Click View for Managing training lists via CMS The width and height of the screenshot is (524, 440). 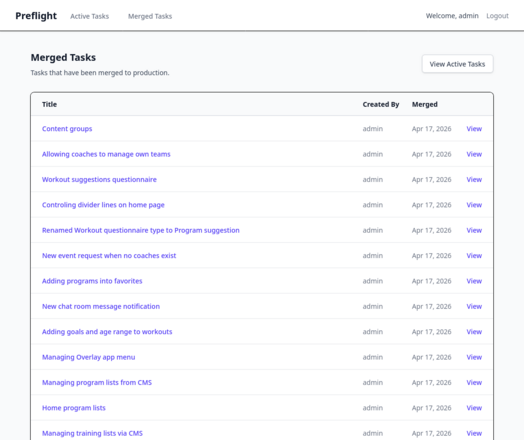(x=474, y=433)
